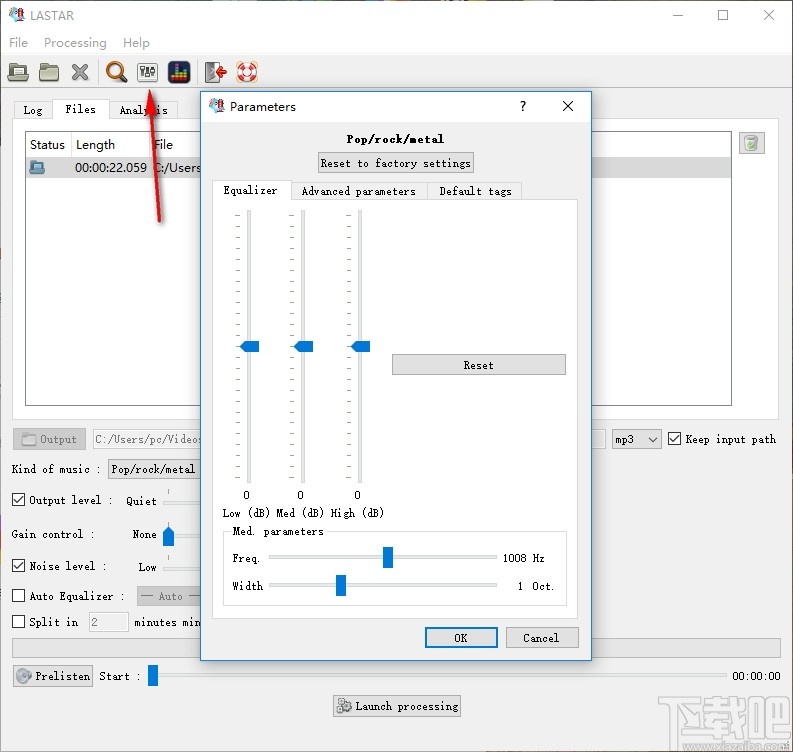This screenshot has width=793, height=752.
Task: Click the Launch processing button
Action: click(x=397, y=705)
